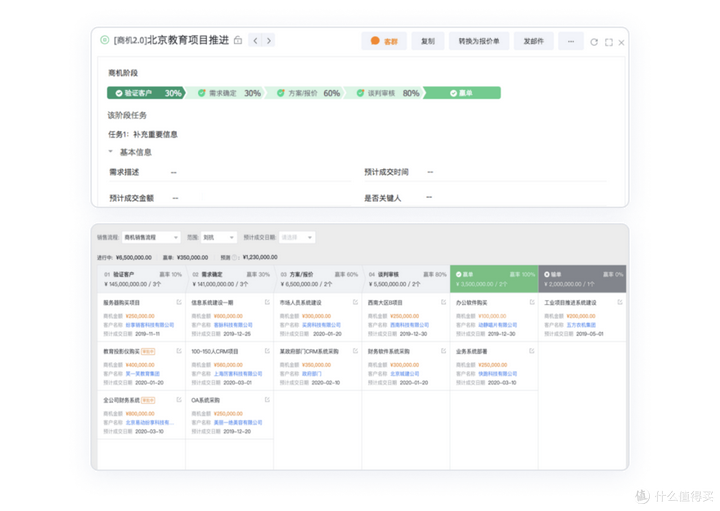Click the refresh icon in detail header
The height and width of the screenshot is (511, 720).
pos(594,42)
